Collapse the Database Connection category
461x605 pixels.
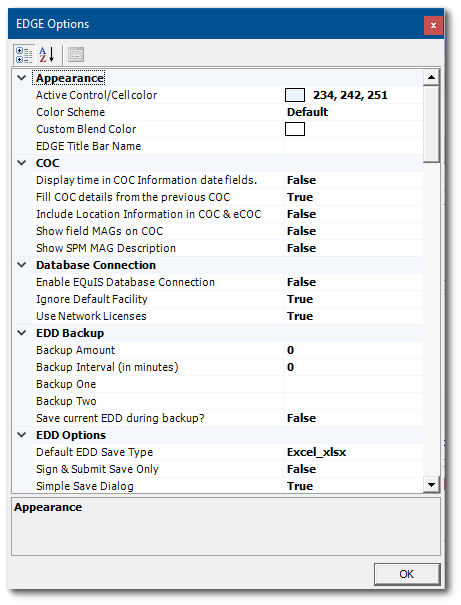click(x=22, y=265)
